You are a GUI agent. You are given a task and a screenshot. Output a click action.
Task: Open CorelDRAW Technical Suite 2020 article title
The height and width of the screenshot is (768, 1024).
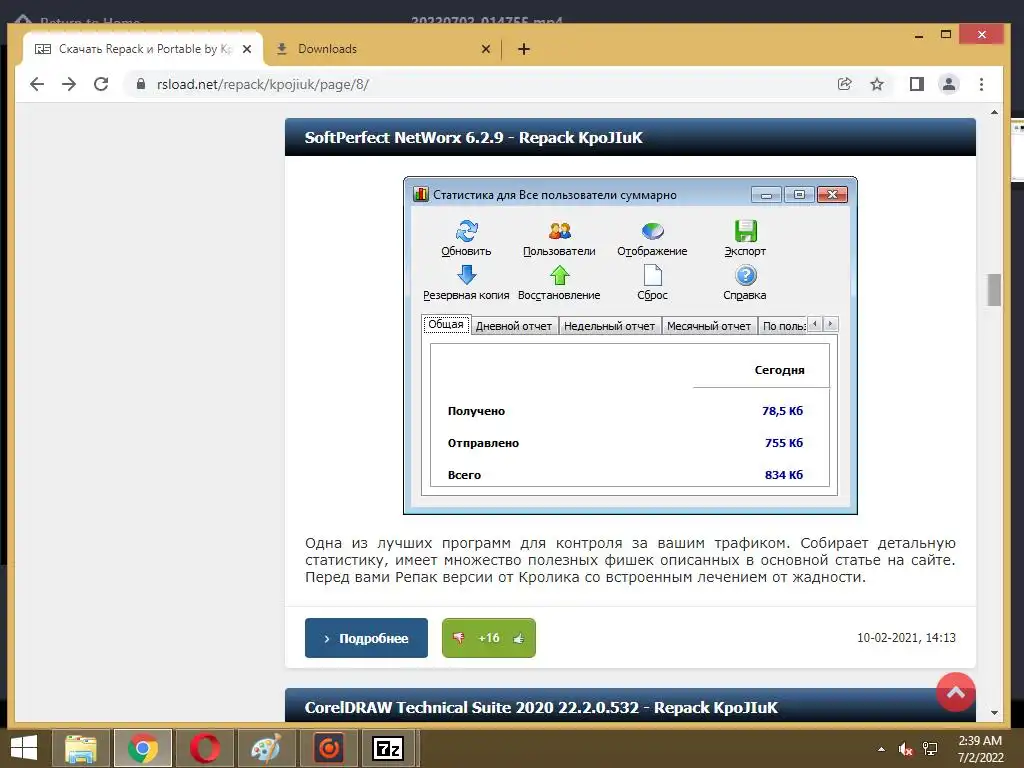[x=541, y=708]
